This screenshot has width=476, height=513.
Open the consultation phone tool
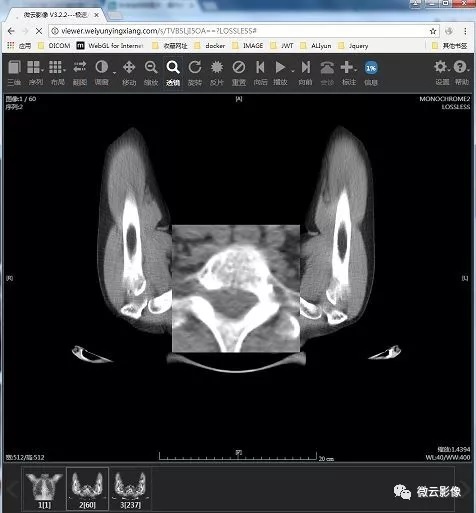tap(327, 73)
